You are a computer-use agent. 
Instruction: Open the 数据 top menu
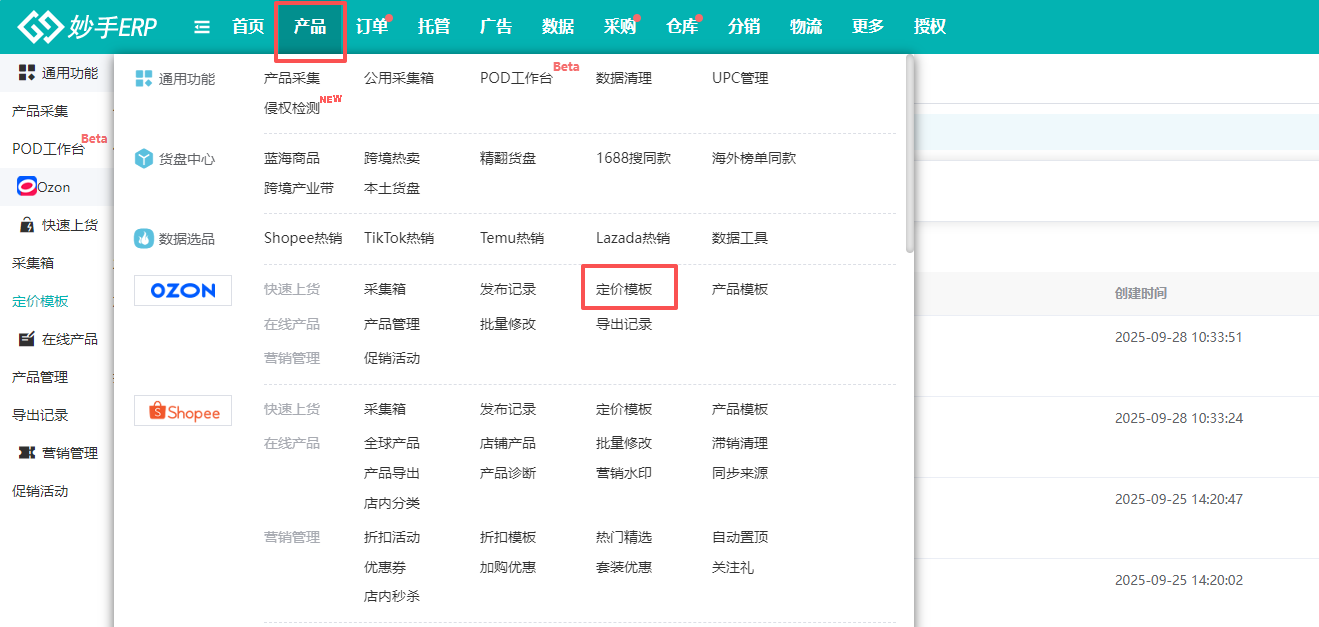pos(558,27)
